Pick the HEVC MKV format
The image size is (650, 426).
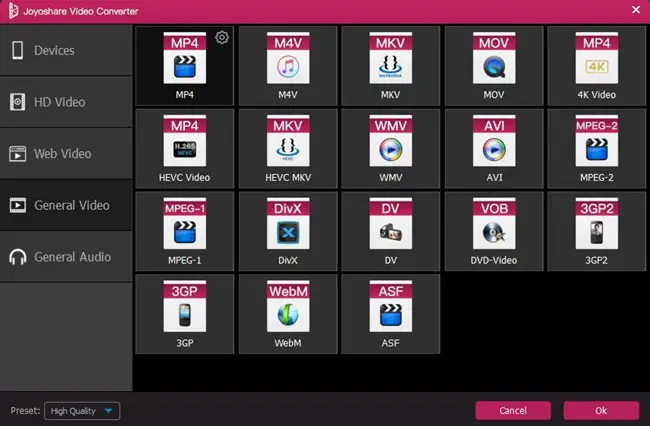288,149
